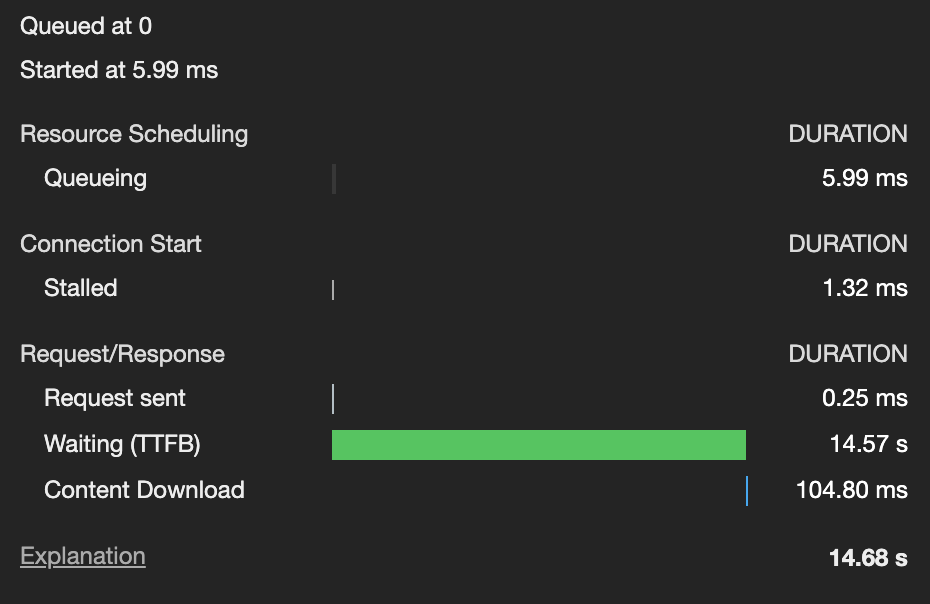The height and width of the screenshot is (604, 930).
Task: Click the 14.57 s waiting duration value
Action: click(868, 444)
